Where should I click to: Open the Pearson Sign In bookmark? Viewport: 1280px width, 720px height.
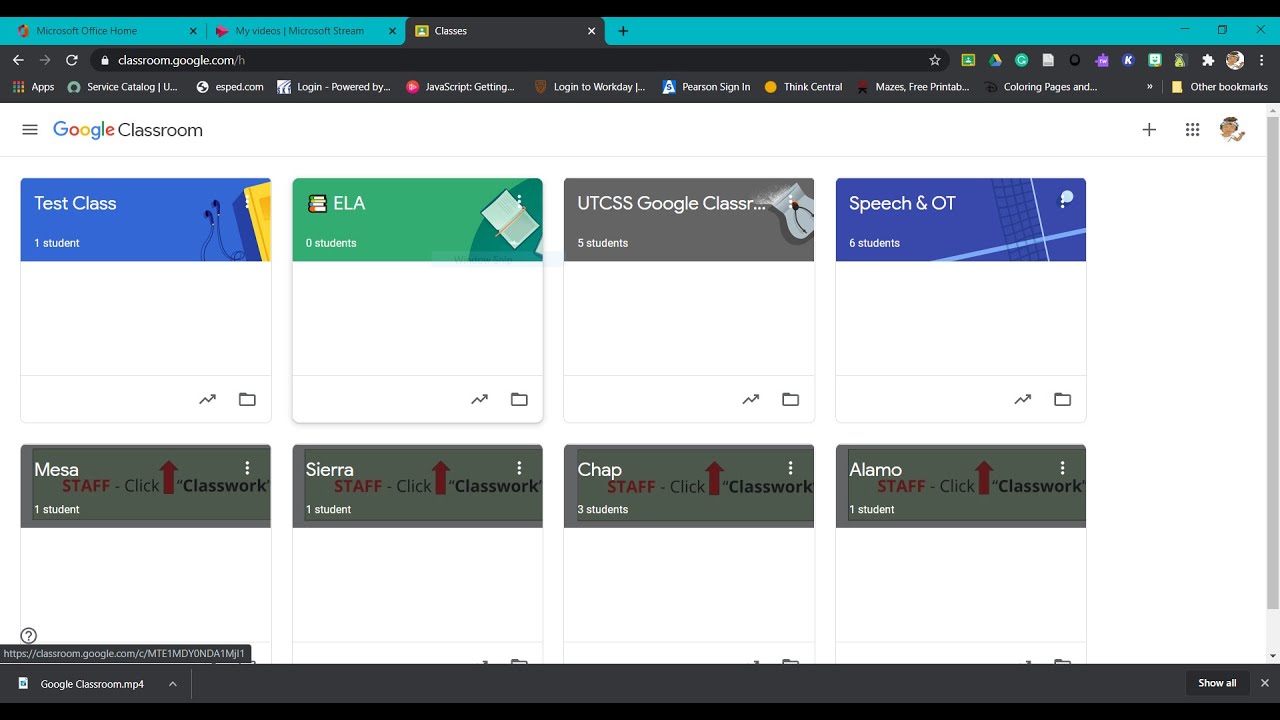tap(706, 87)
